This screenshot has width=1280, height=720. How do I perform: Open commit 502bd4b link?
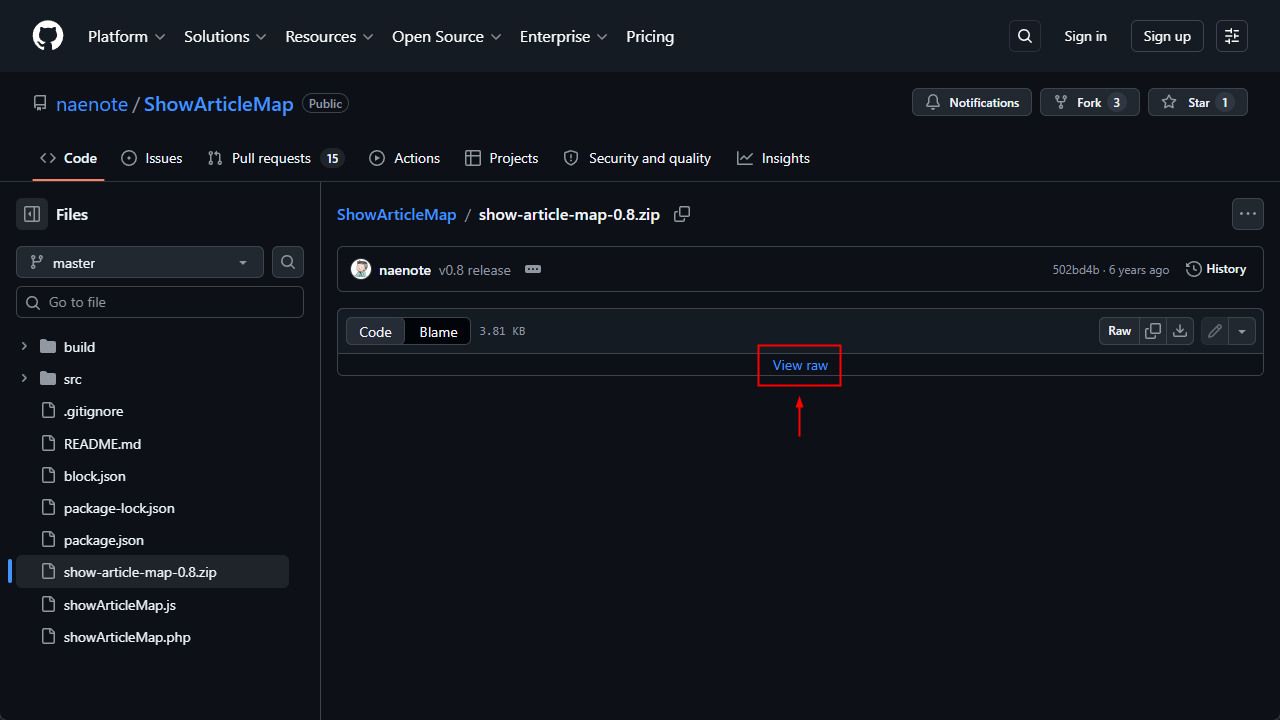(x=1076, y=270)
